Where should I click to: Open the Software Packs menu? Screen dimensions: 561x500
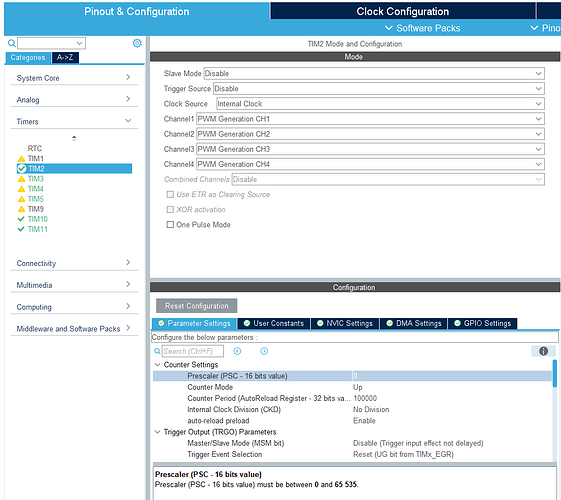422,28
